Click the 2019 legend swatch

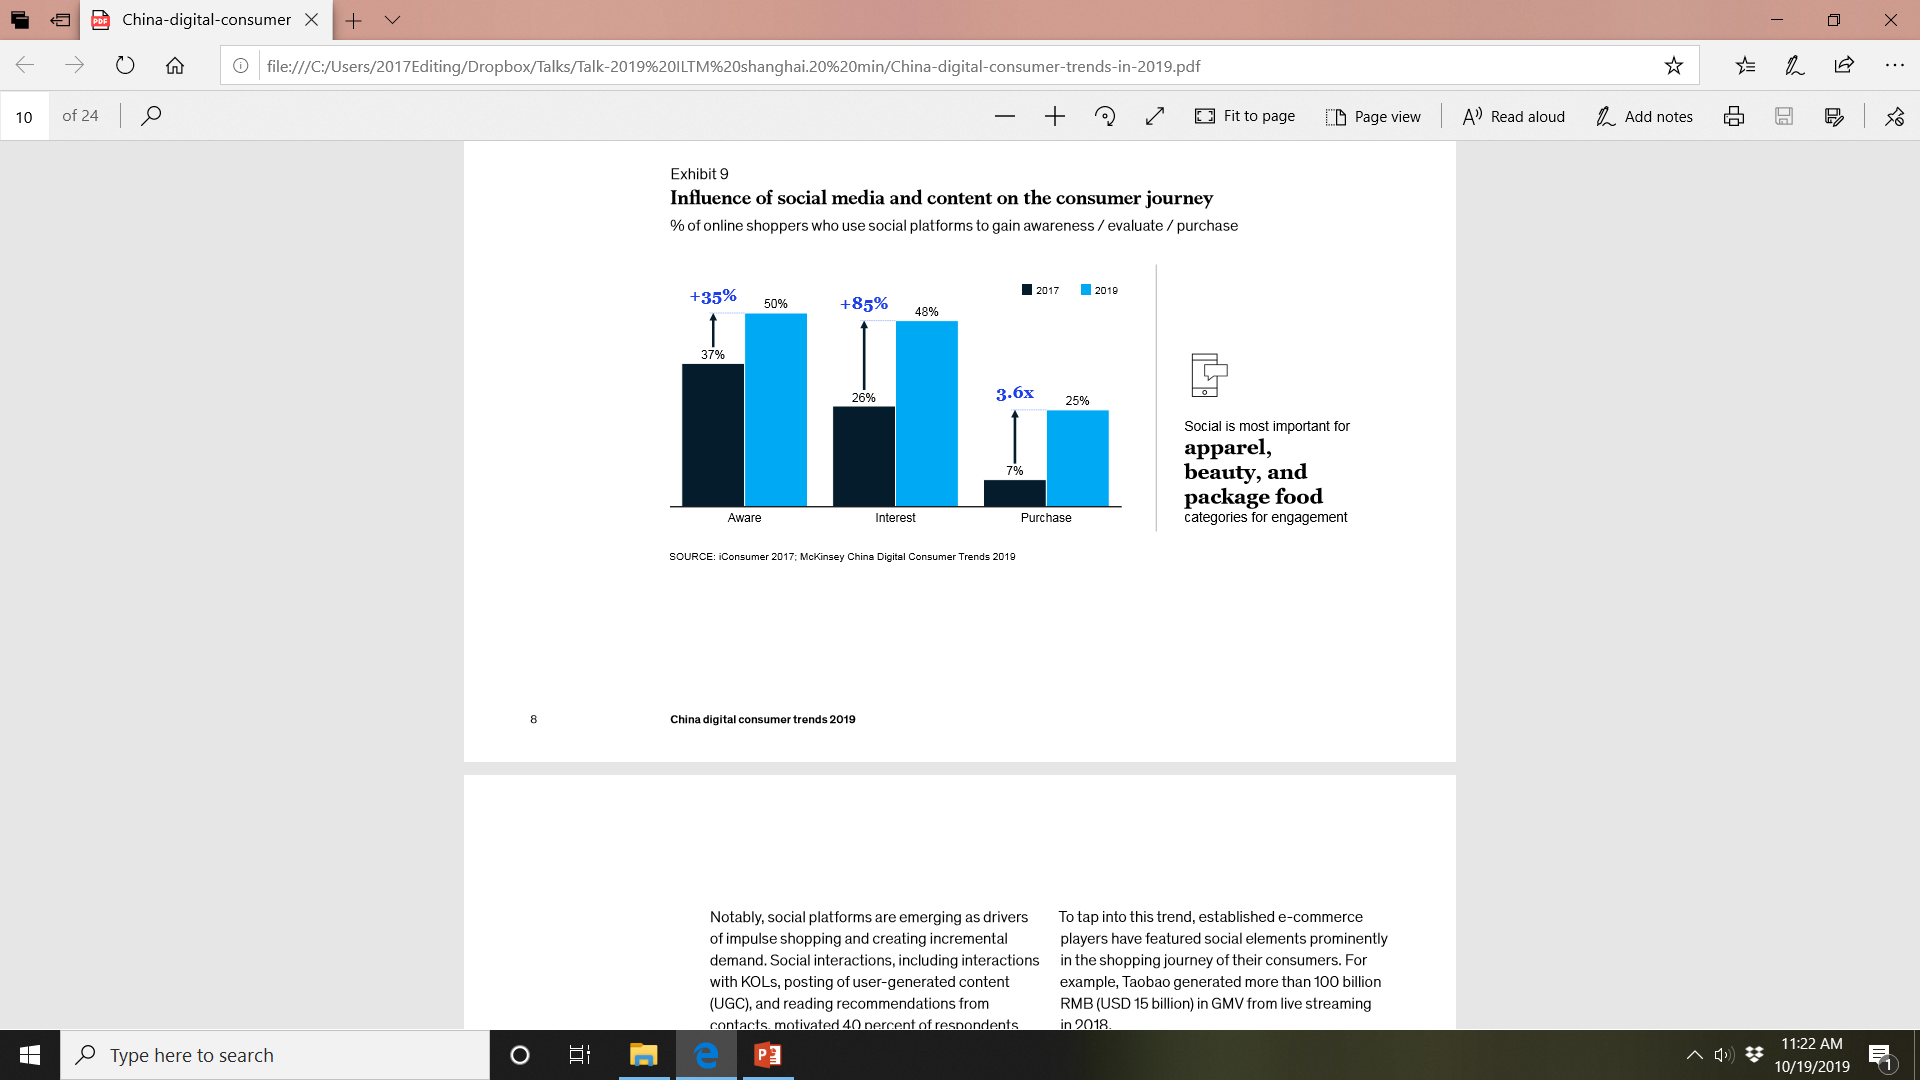(1086, 290)
